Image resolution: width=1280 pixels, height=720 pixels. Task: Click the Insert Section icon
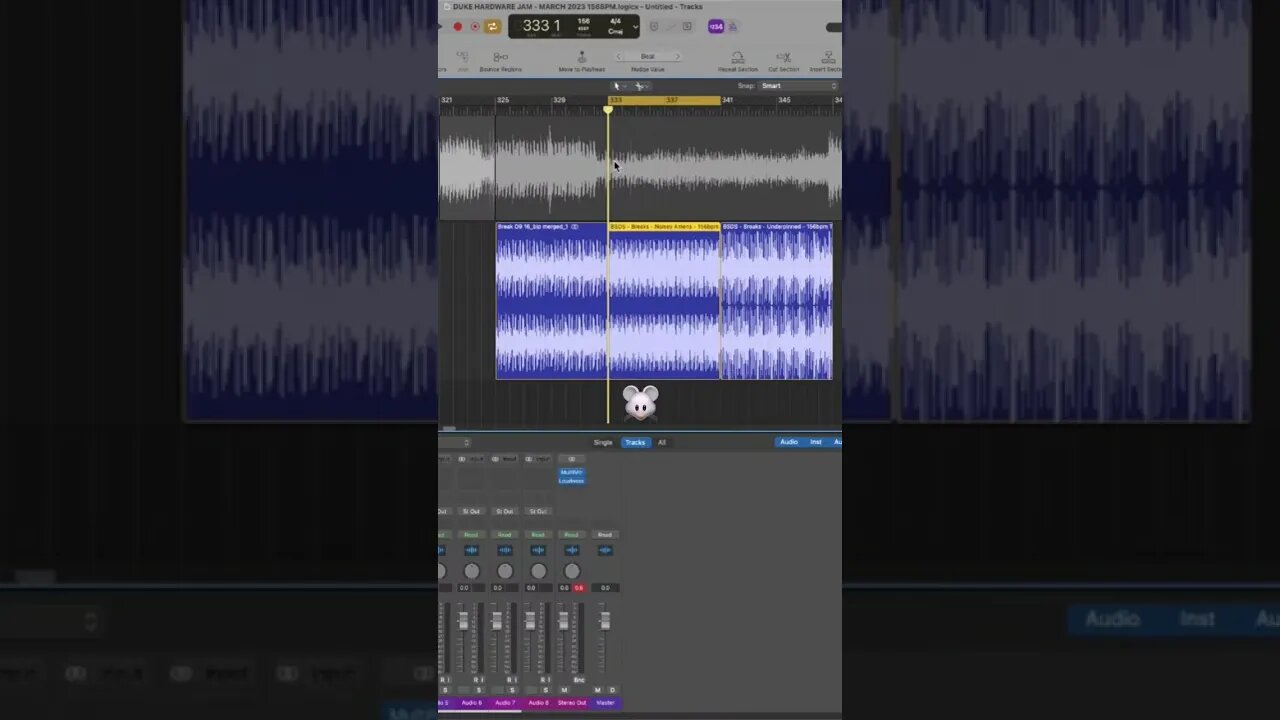pos(828,58)
